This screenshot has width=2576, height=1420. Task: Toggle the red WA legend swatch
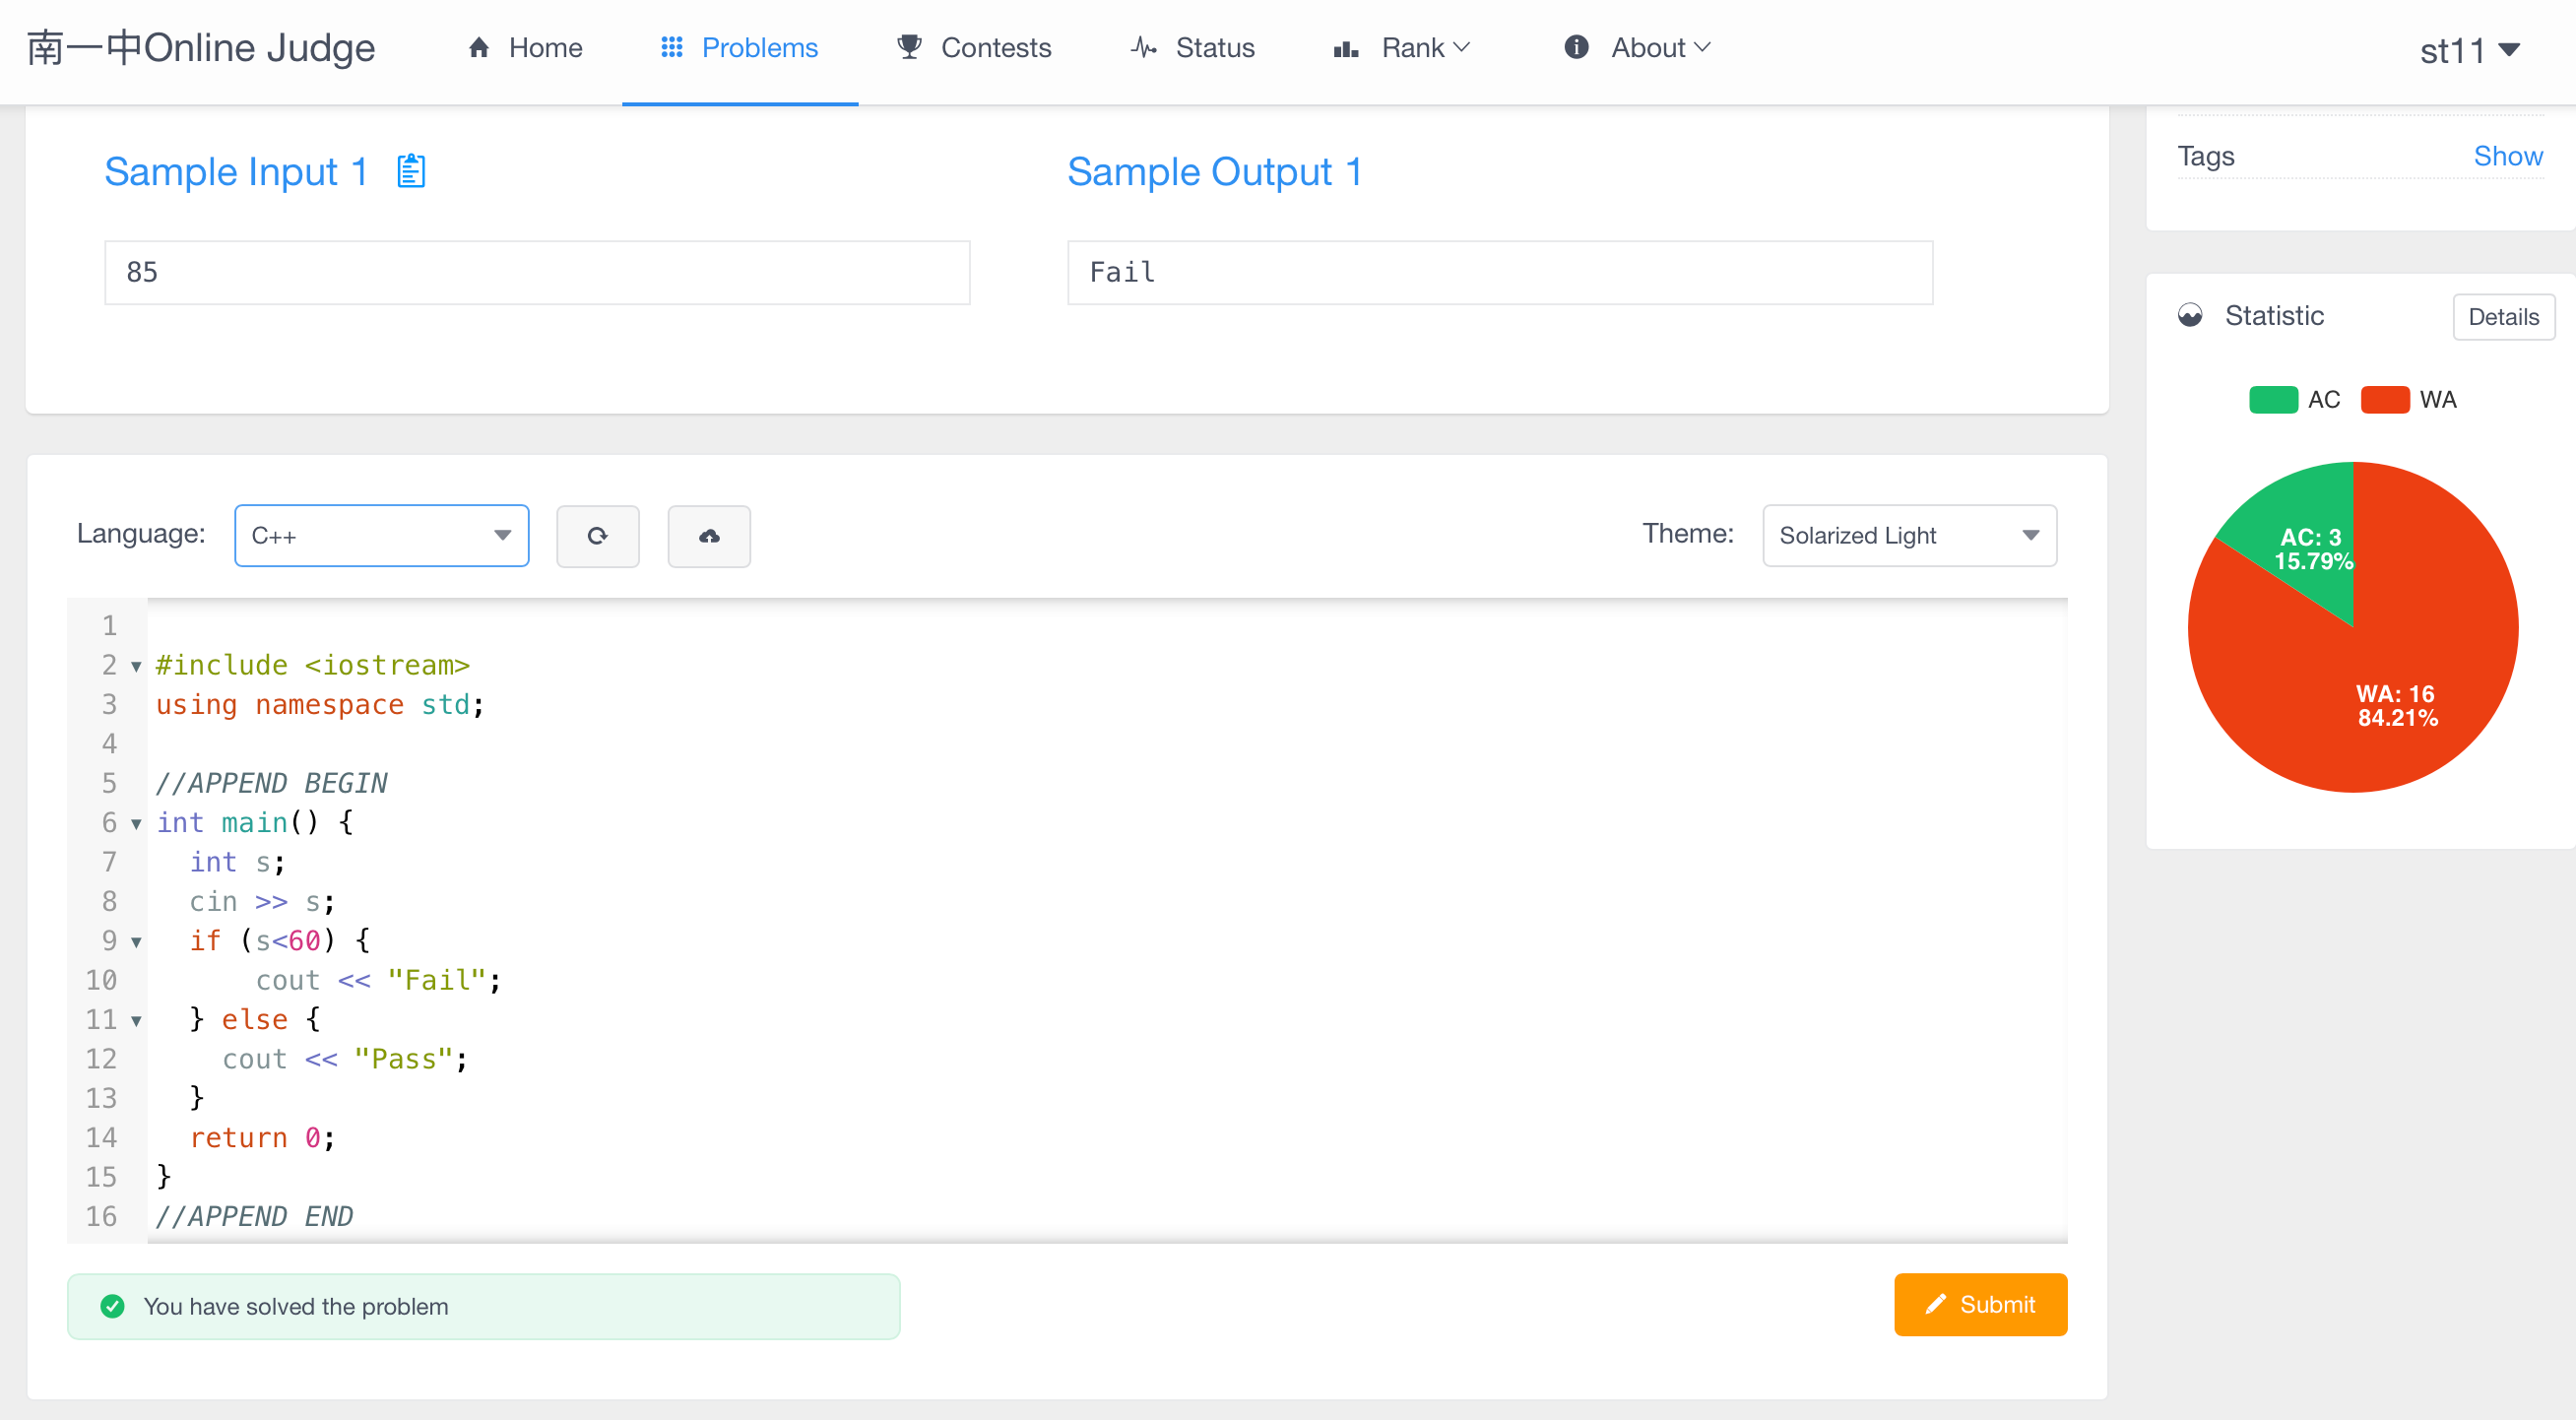pos(2384,400)
